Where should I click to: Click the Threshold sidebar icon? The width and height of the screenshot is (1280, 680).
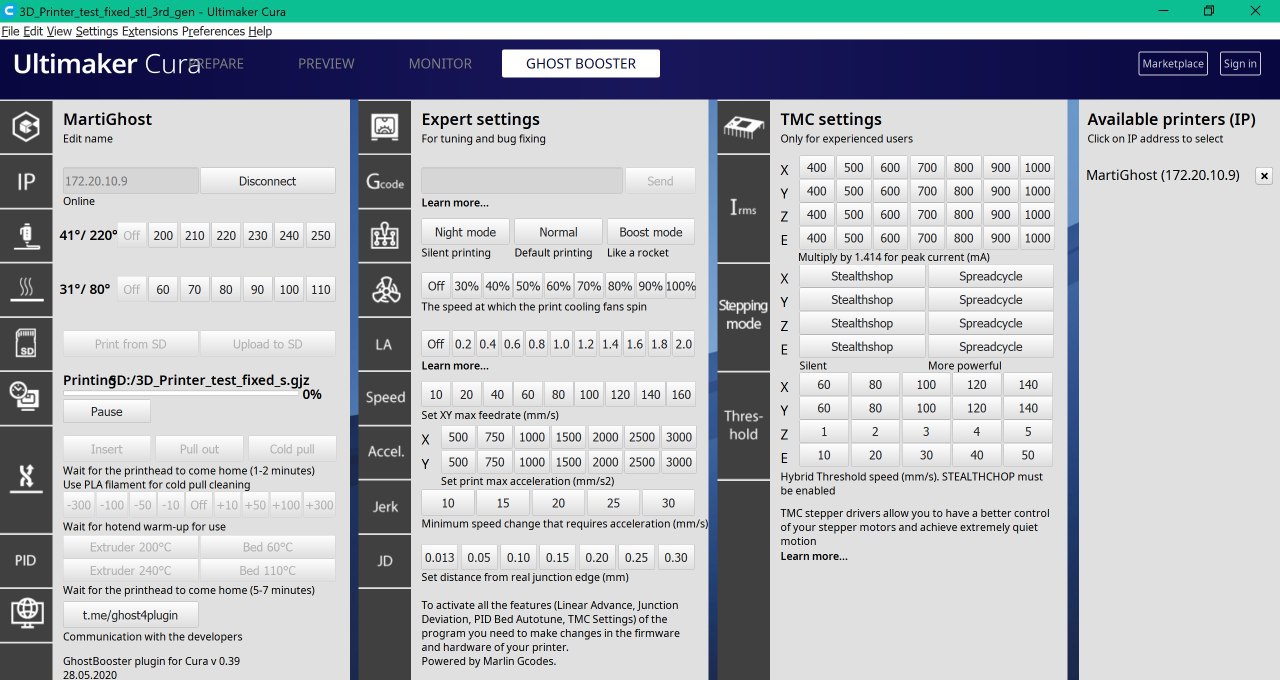coord(744,425)
